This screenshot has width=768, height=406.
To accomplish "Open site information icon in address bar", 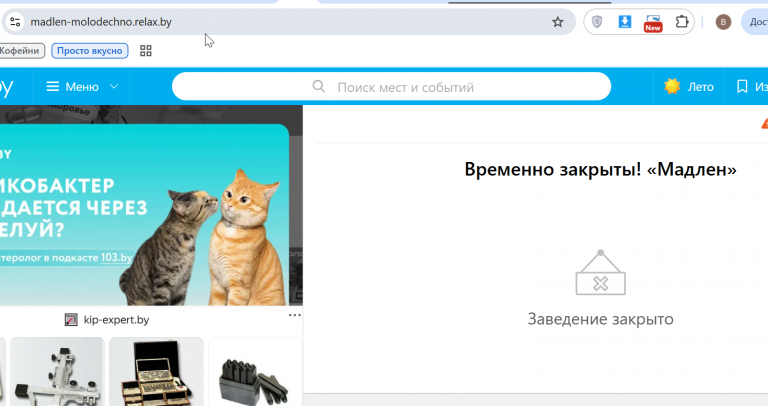I will [x=15, y=22].
